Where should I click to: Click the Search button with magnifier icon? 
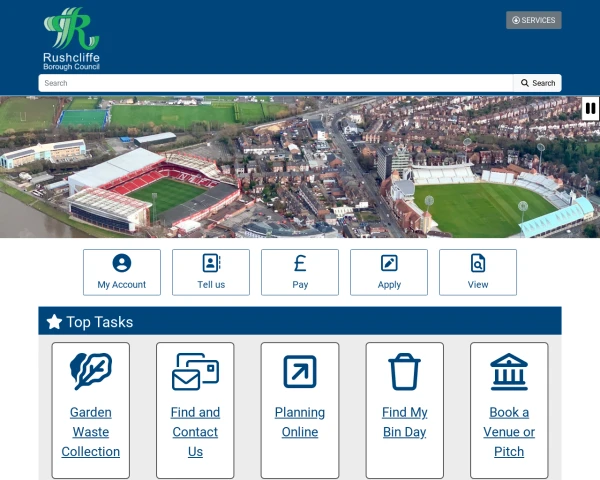coord(538,83)
